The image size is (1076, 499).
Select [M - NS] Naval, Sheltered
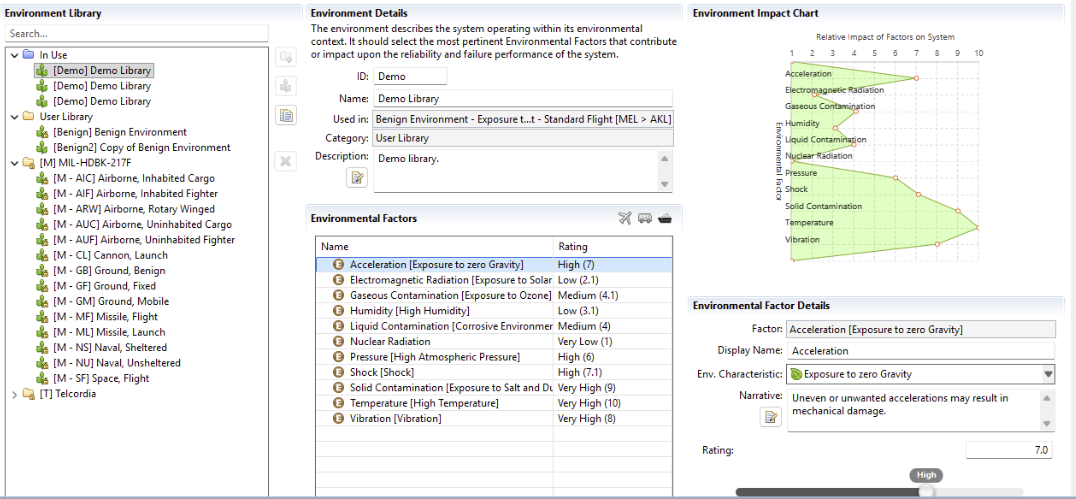109,347
